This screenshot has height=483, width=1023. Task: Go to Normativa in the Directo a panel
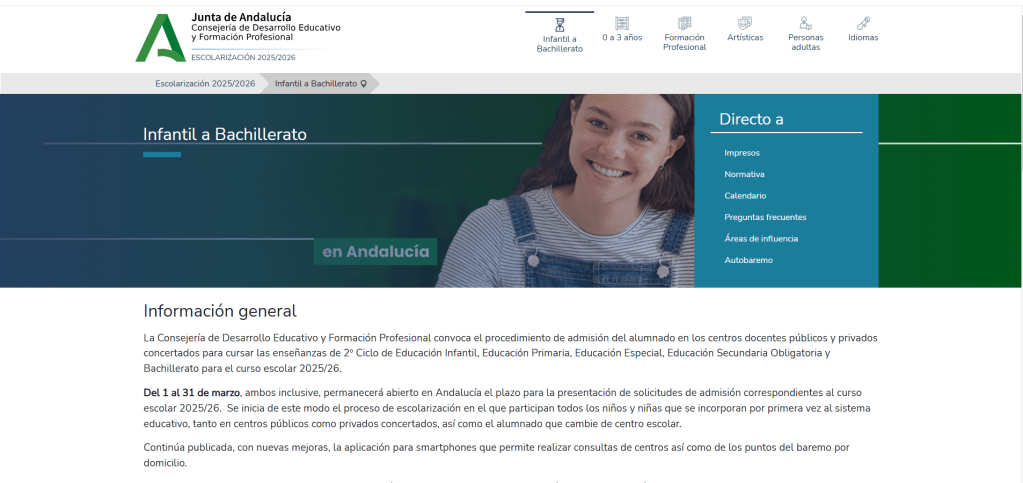[744, 174]
